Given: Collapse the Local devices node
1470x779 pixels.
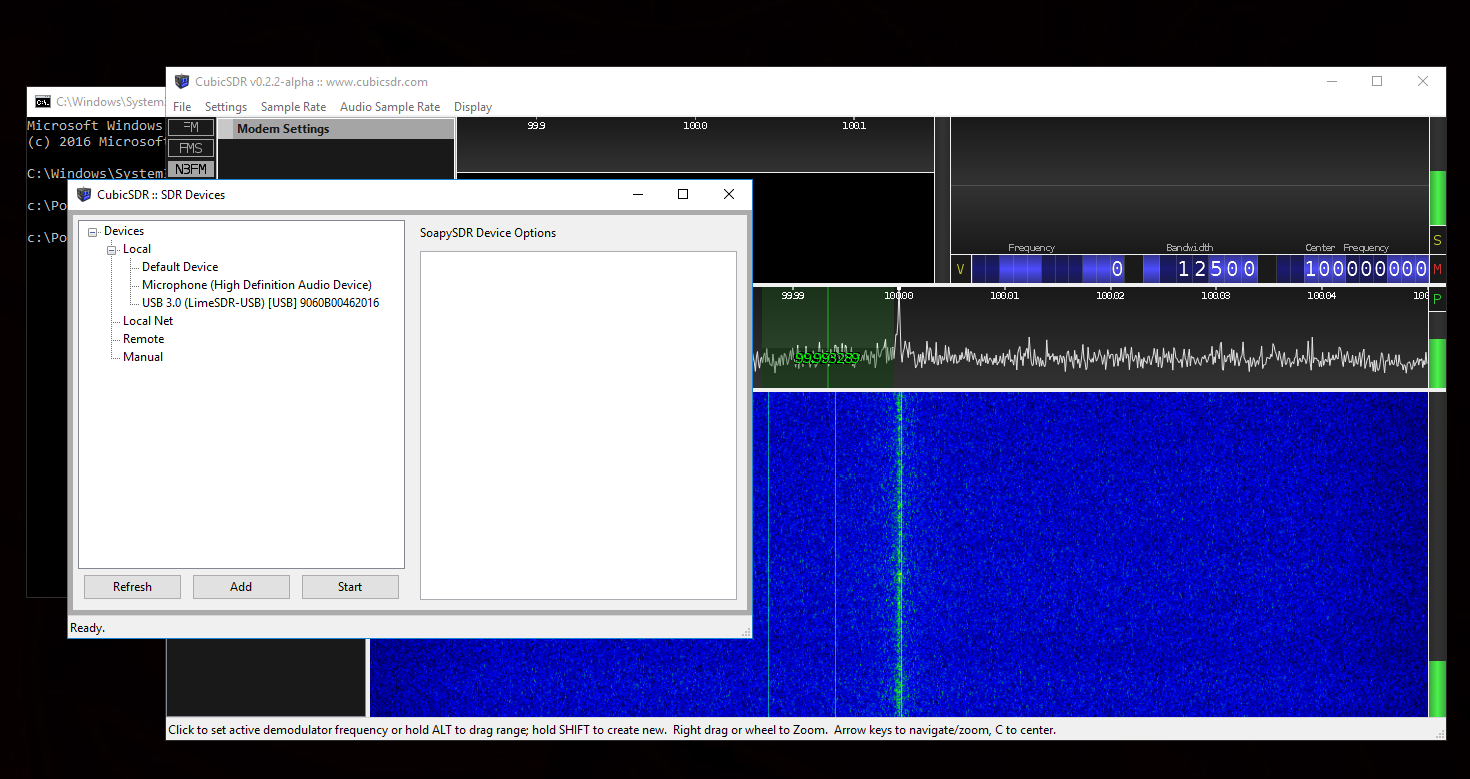Looking at the screenshot, I should (112, 250).
